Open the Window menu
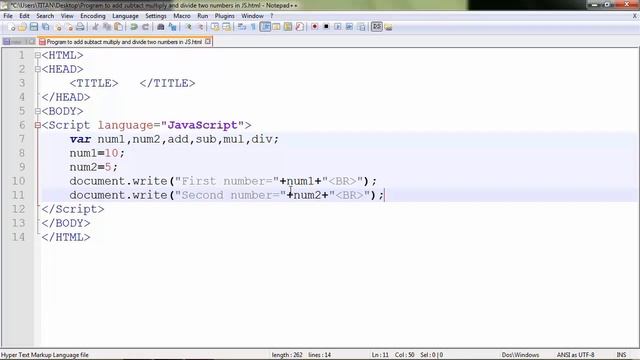The image size is (640, 360). tap(252, 16)
